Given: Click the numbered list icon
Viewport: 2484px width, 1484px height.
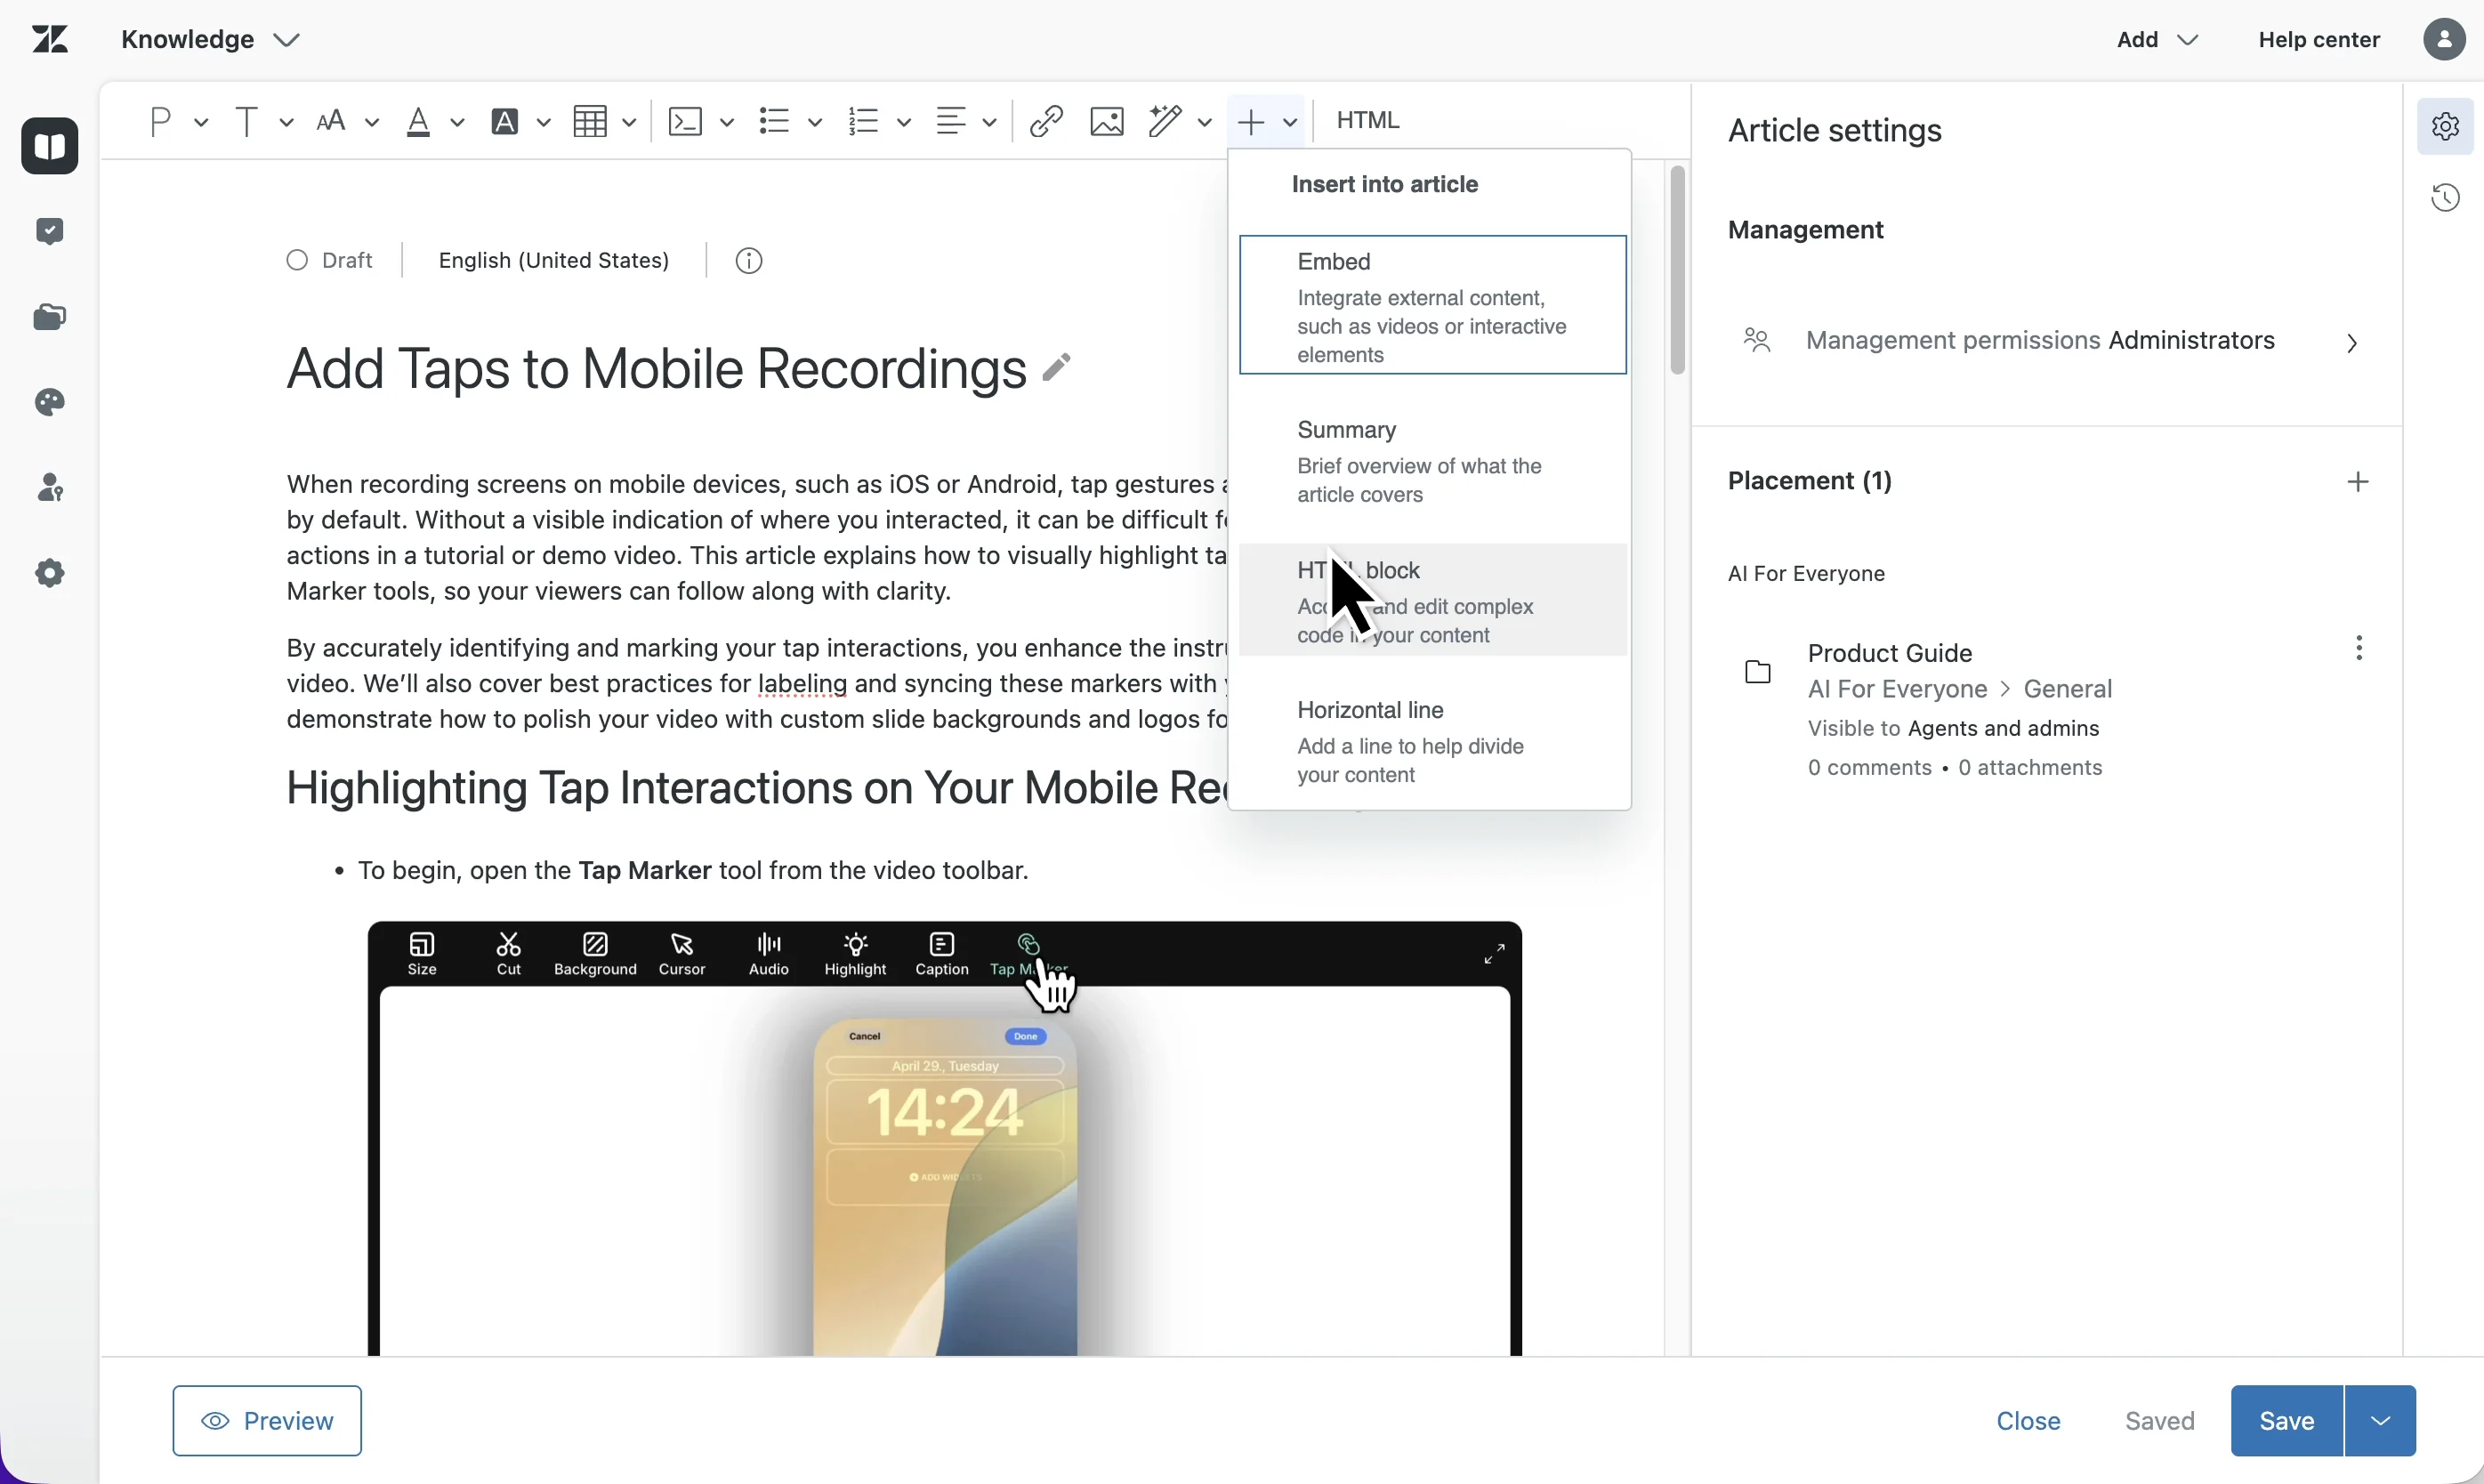Looking at the screenshot, I should (862, 121).
